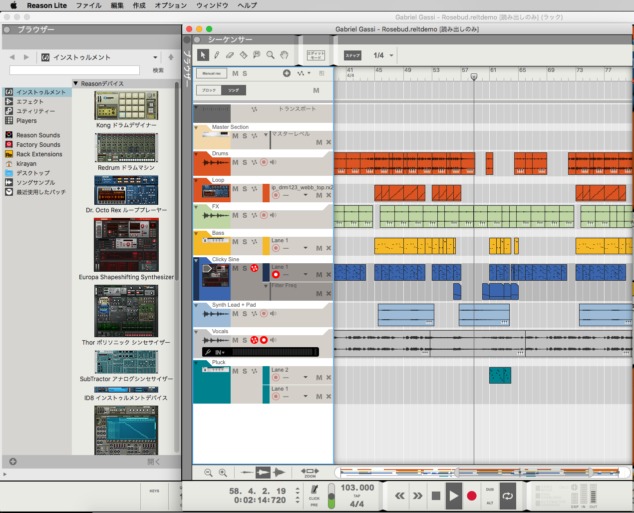Select Players in browser sidebar
Screen dimensions: 634x513
tap(27, 120)
